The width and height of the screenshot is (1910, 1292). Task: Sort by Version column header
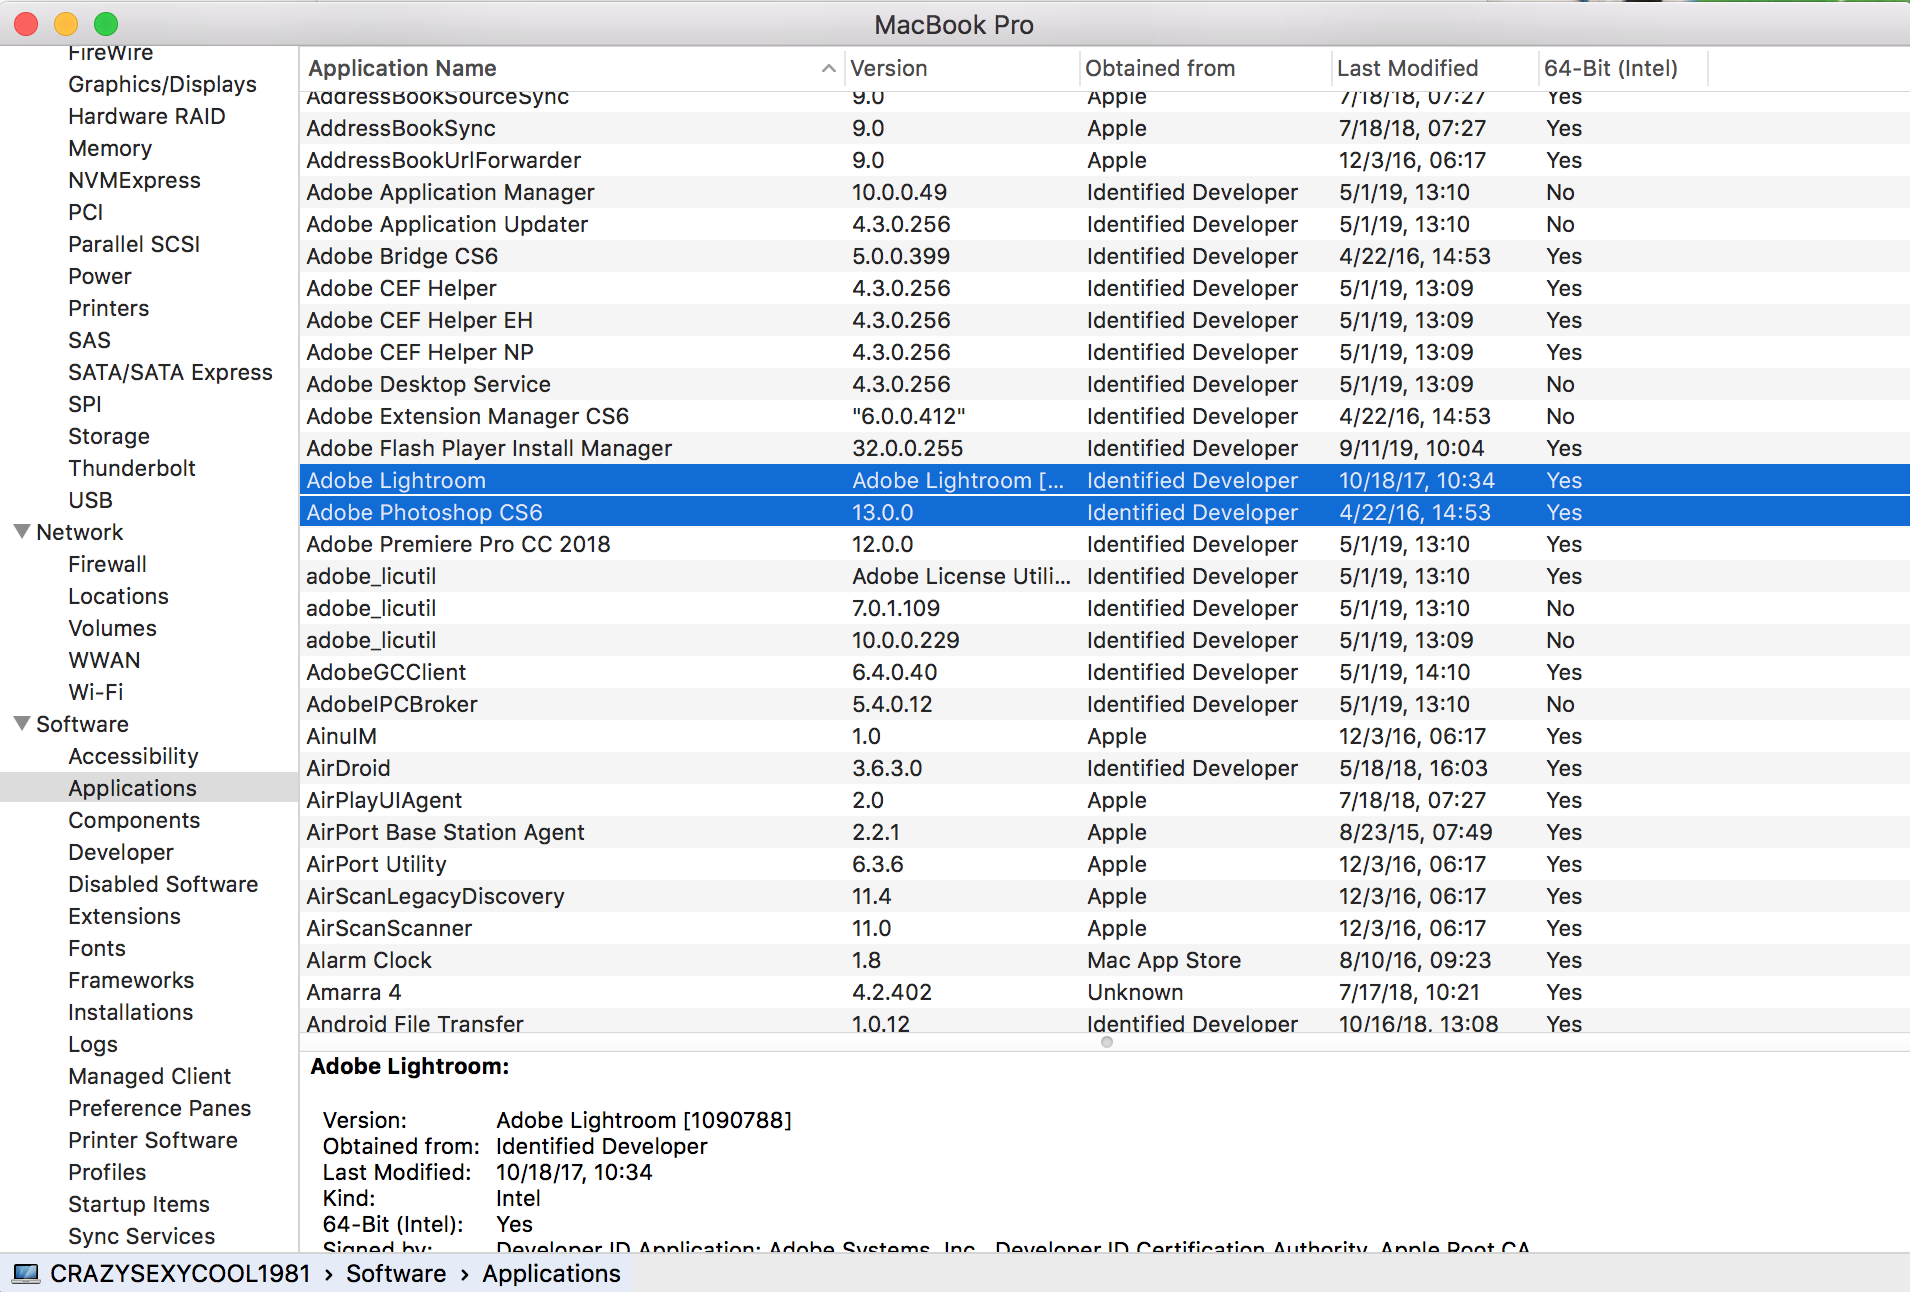coord(962,68)
